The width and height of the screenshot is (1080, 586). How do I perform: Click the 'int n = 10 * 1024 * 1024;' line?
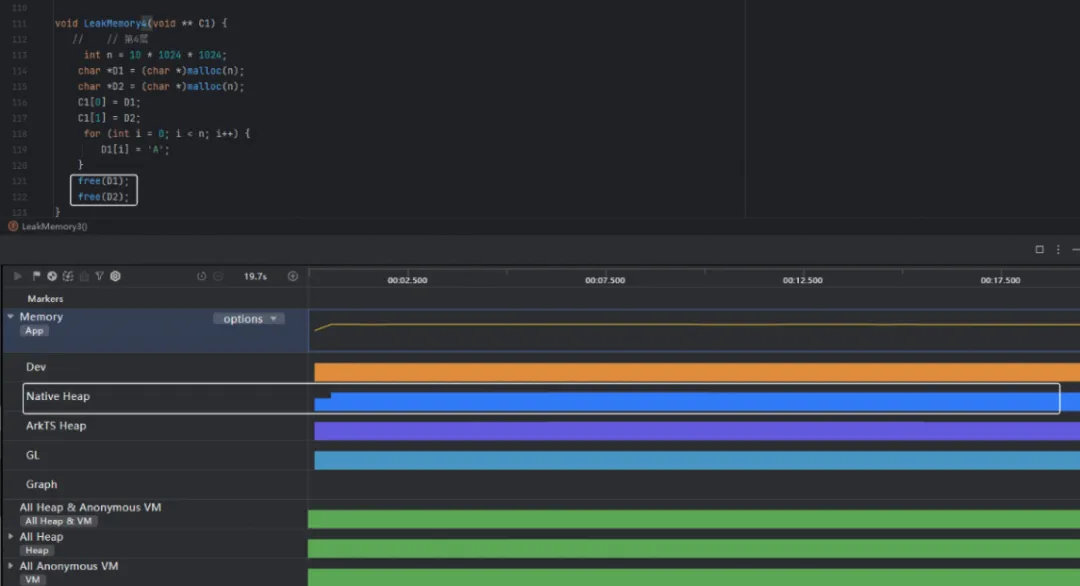pyautogui.click(x=155, y=55)
